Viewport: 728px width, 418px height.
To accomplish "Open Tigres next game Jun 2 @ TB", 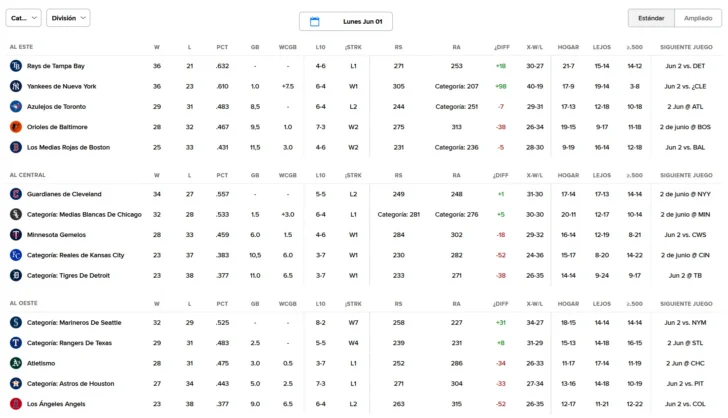I will click(x=685, y=275).
